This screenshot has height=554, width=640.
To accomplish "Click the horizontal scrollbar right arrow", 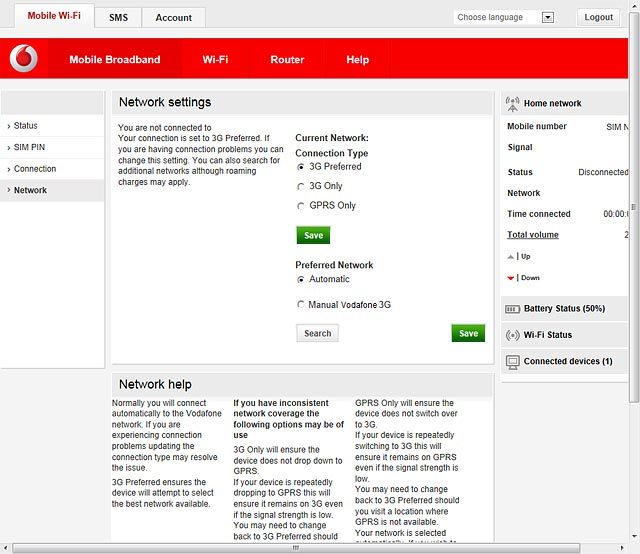I will tap(622, 548).
